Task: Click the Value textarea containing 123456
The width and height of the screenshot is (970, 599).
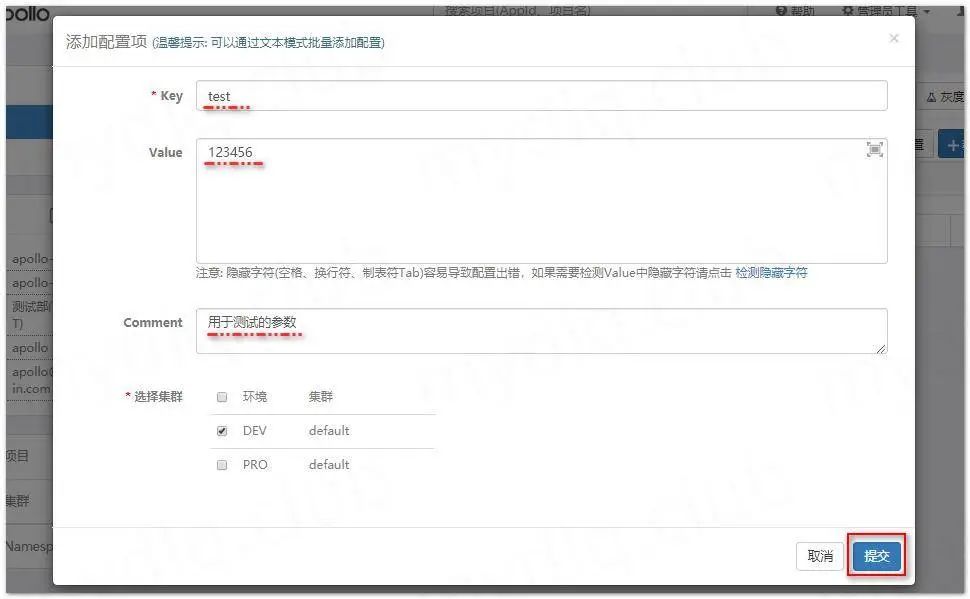Action: pos(541,201)
